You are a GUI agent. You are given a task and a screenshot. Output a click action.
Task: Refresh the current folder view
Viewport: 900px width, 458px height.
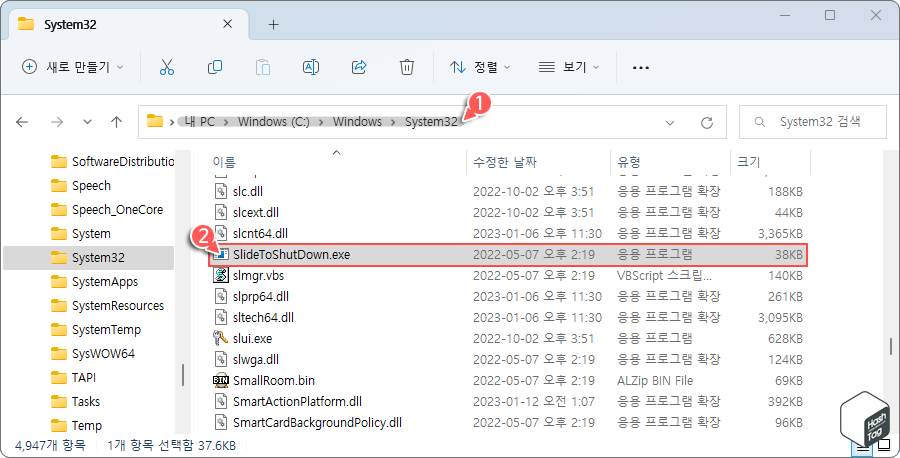[707, 122]
